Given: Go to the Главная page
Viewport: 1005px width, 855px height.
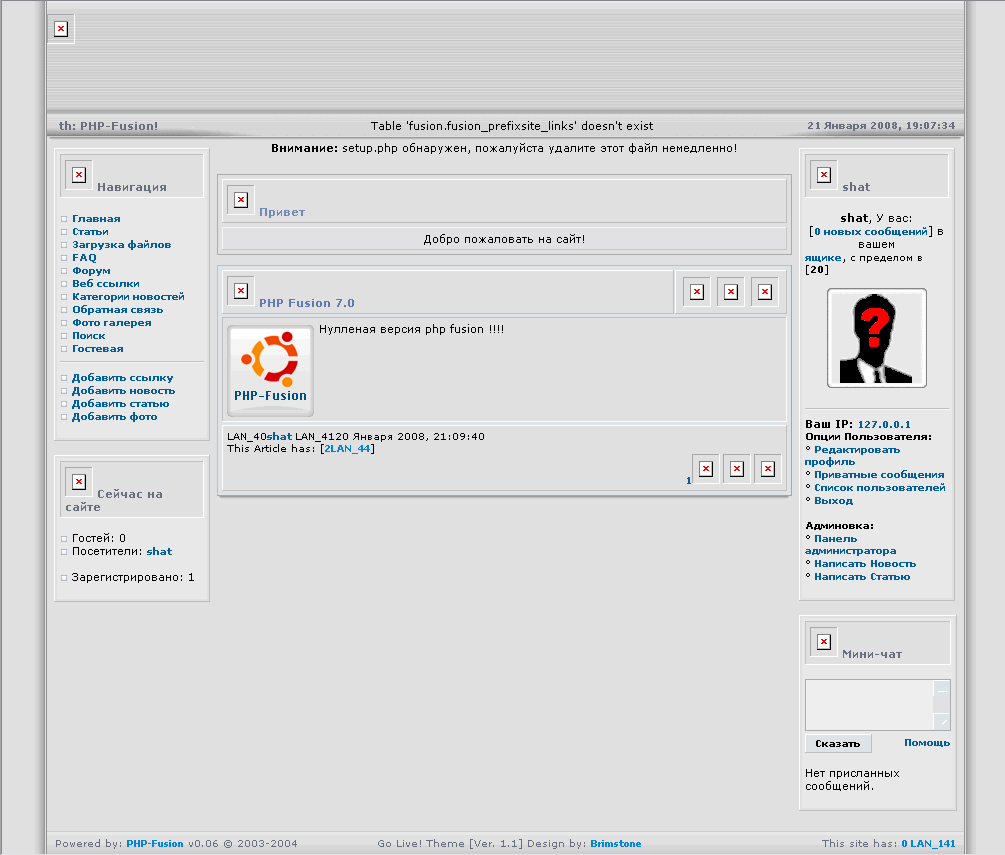Looking at the screenshot, I should [96, 219].
